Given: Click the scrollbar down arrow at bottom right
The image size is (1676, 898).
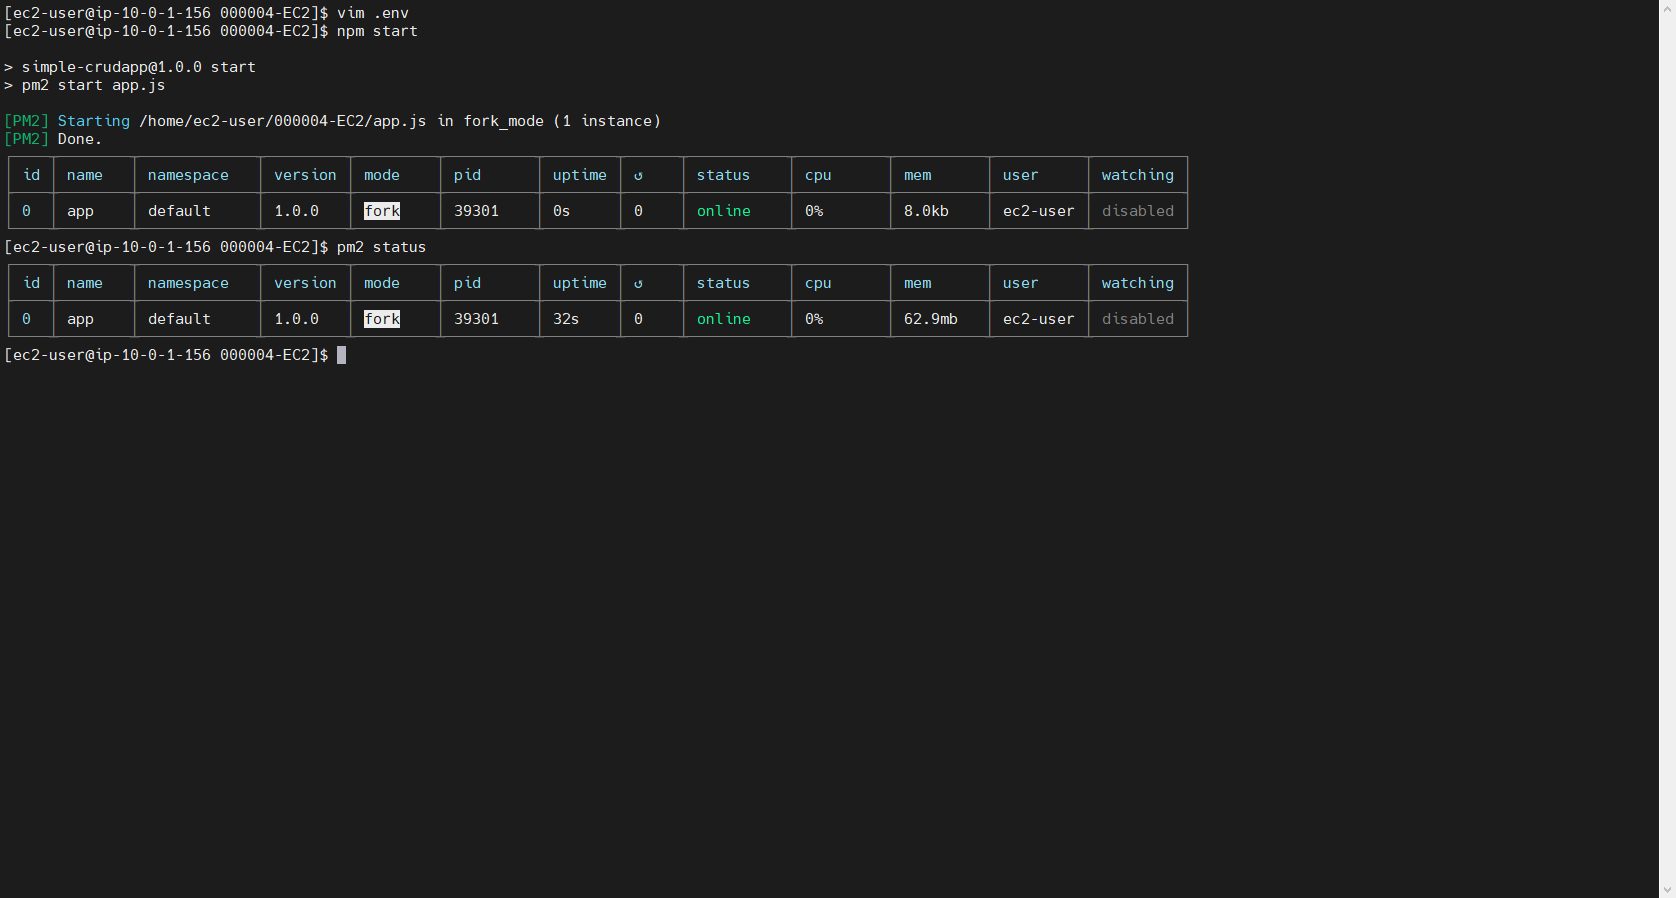Looking at the screenshot, I should coord(1667,889).
